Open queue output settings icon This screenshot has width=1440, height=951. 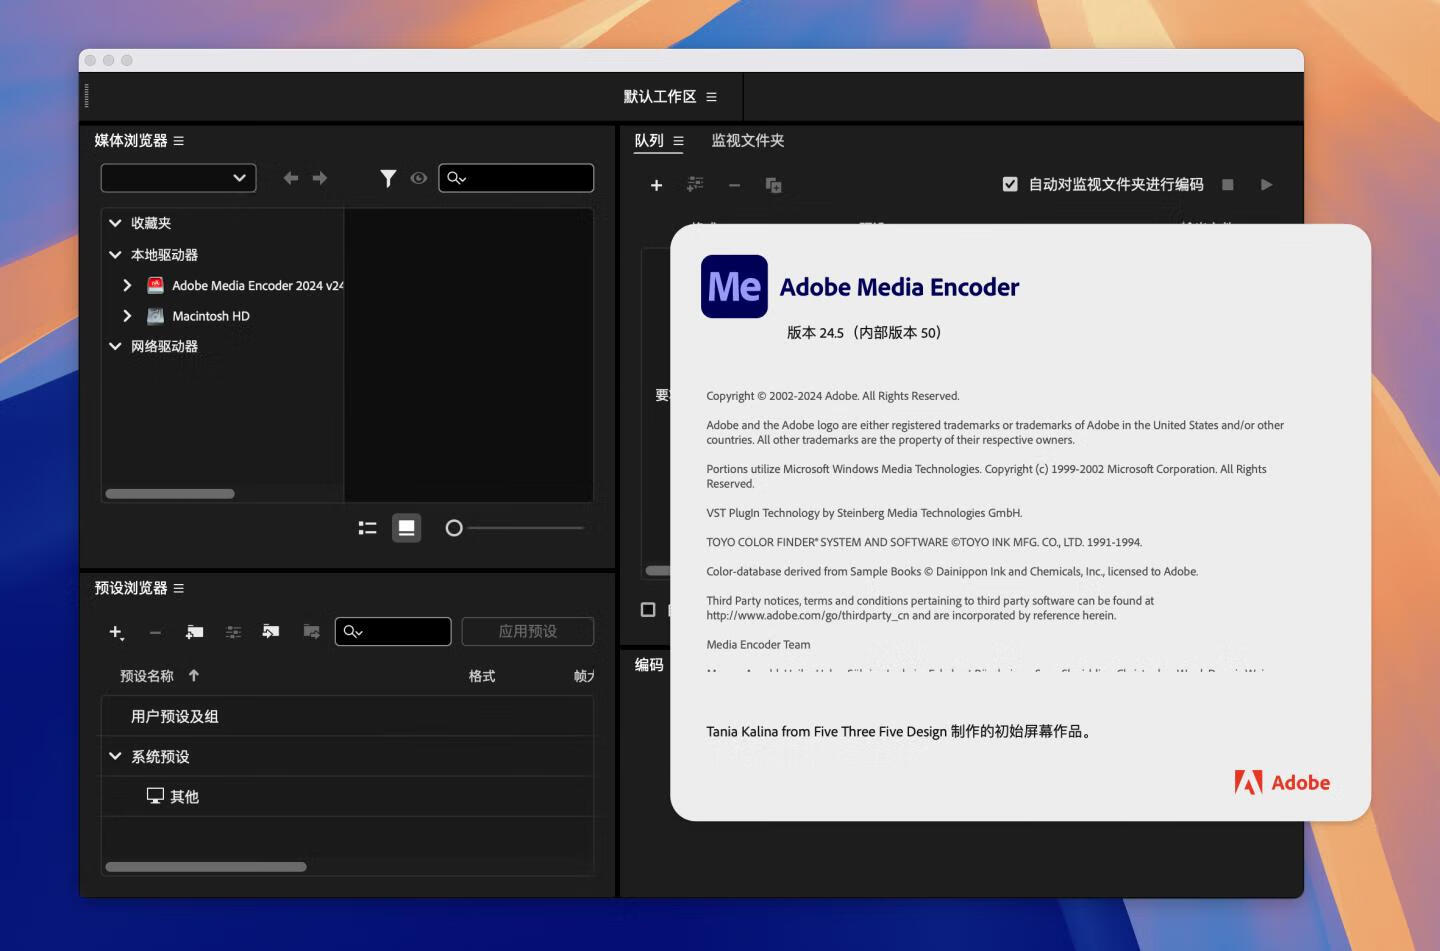pos(695,184)
